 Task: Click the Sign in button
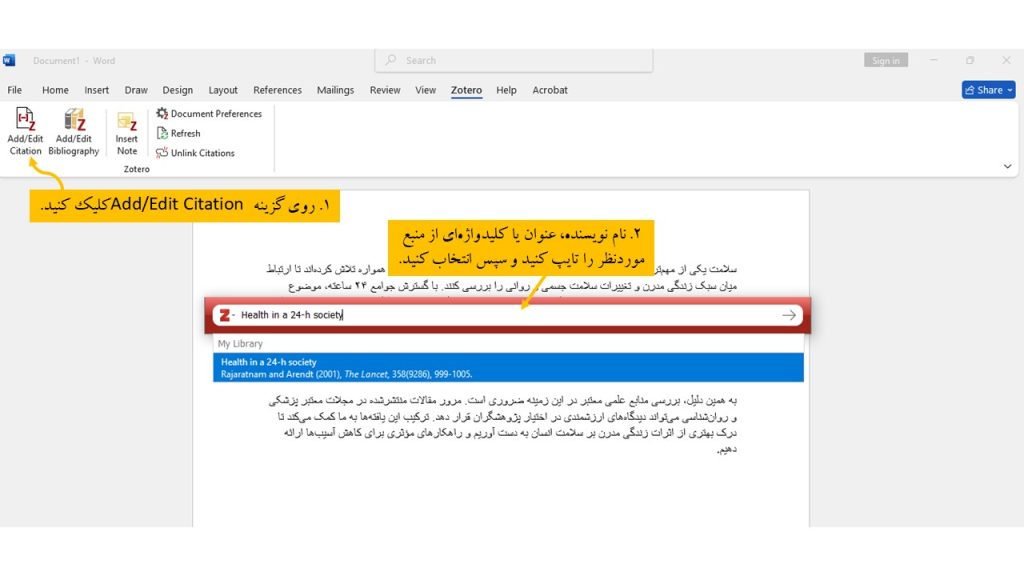click(x=884, y=60)
